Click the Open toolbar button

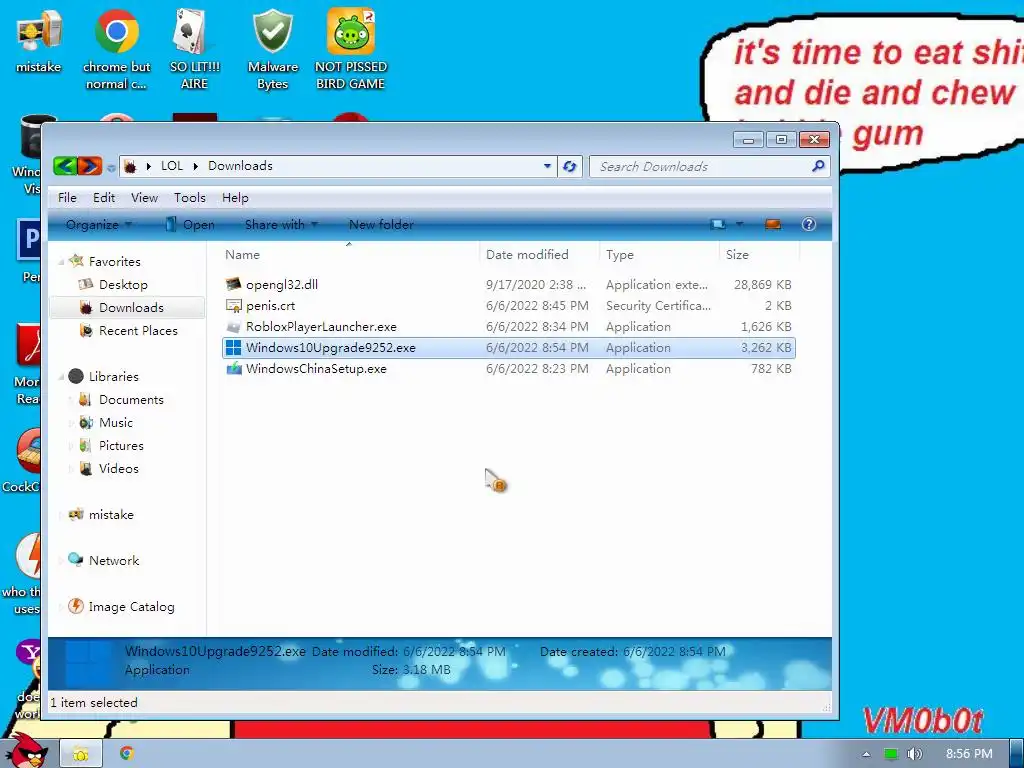(190, 225)
